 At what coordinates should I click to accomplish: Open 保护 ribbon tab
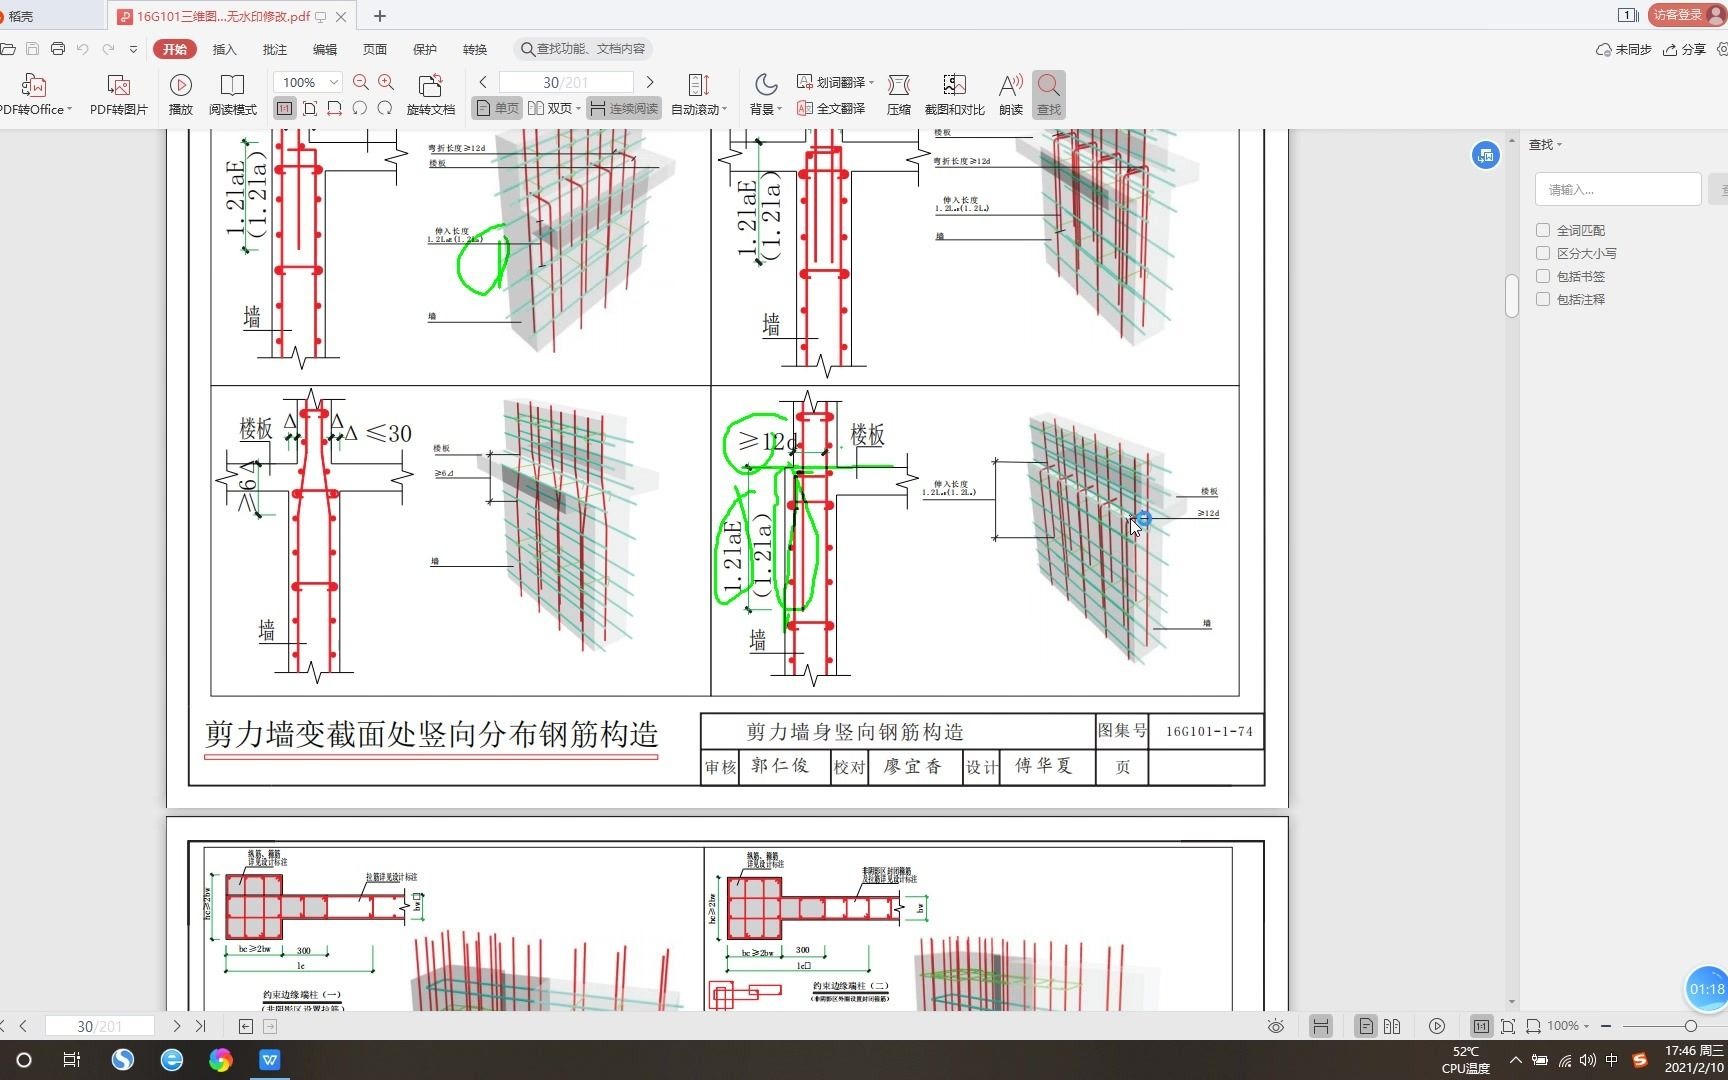pyautogui.click(x=425, y=49)
